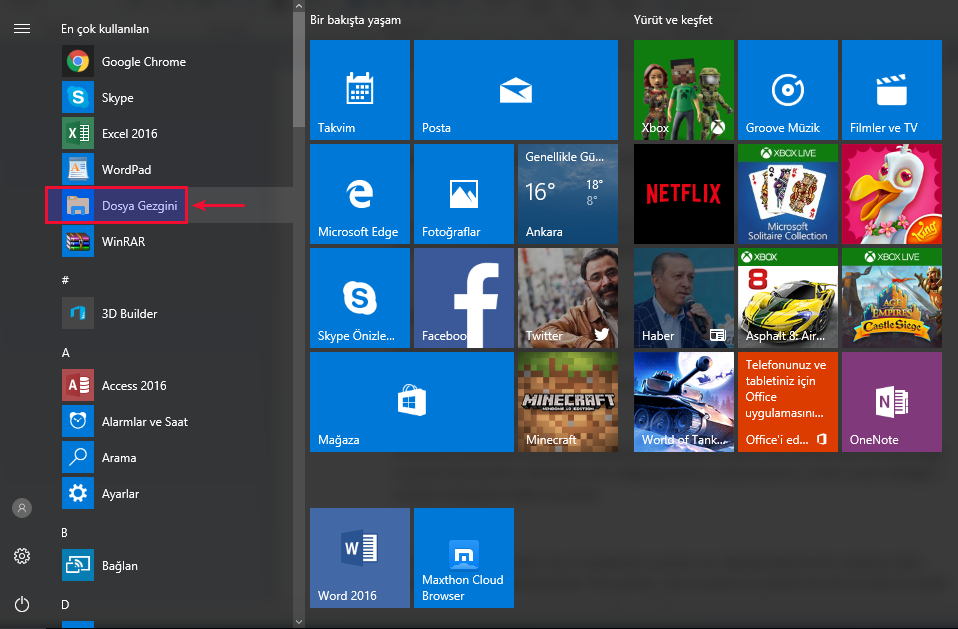This screenshot has width=958, height=629.
Task: Open the Fotoğraflar photos tile
Action: tap(464, 194)
